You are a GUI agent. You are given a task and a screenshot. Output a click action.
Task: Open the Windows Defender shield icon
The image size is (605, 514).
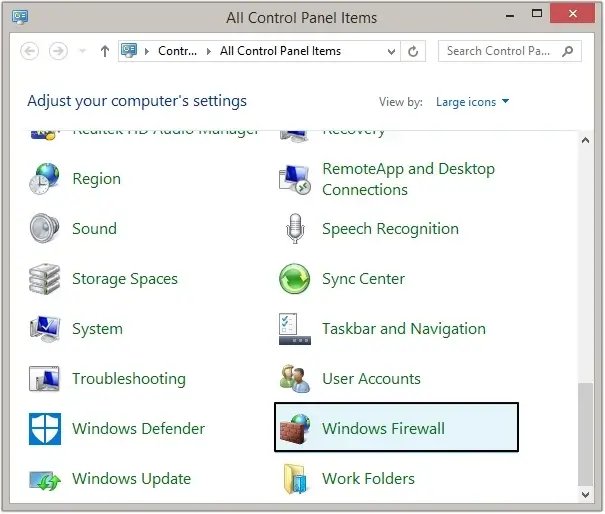[x=45, y=429]
